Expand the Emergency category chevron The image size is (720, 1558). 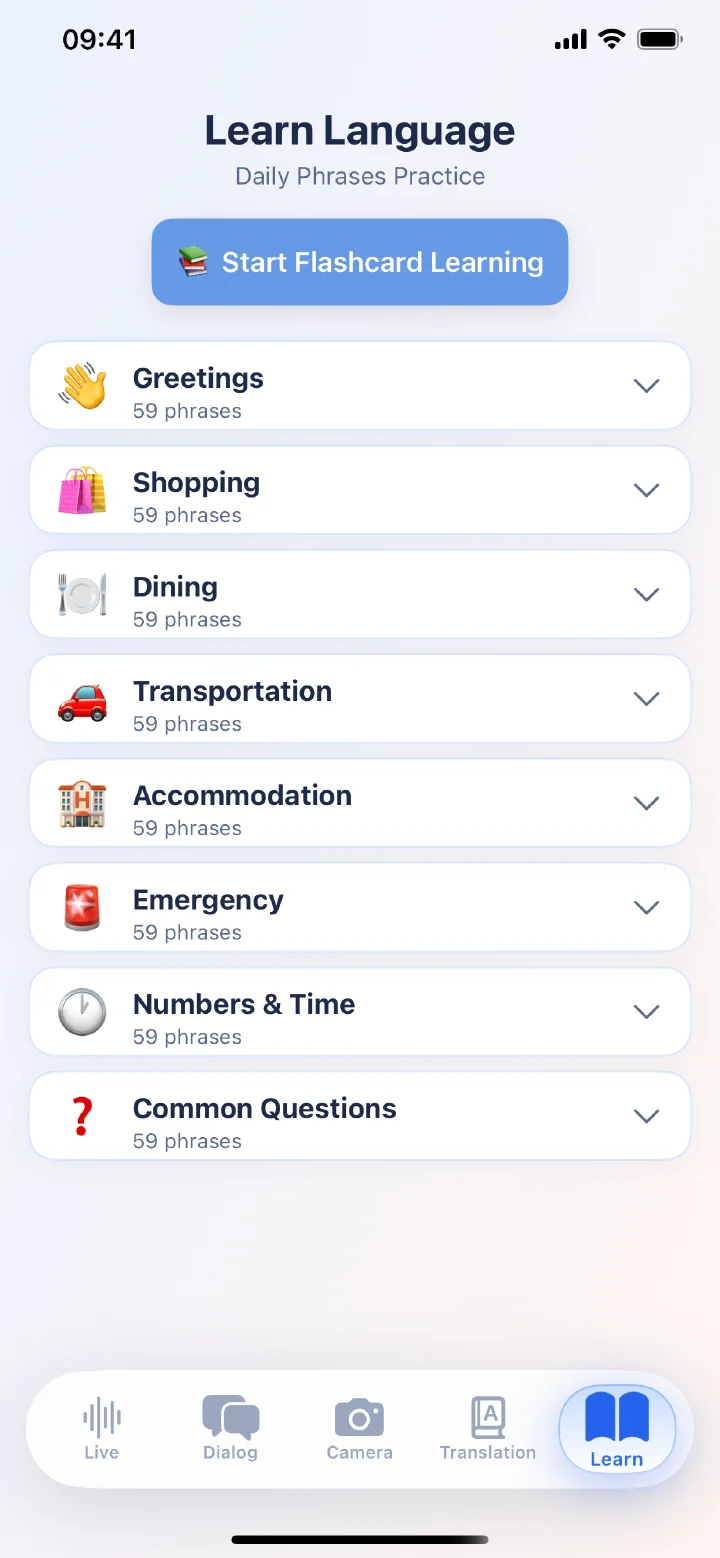pos(647,907)
